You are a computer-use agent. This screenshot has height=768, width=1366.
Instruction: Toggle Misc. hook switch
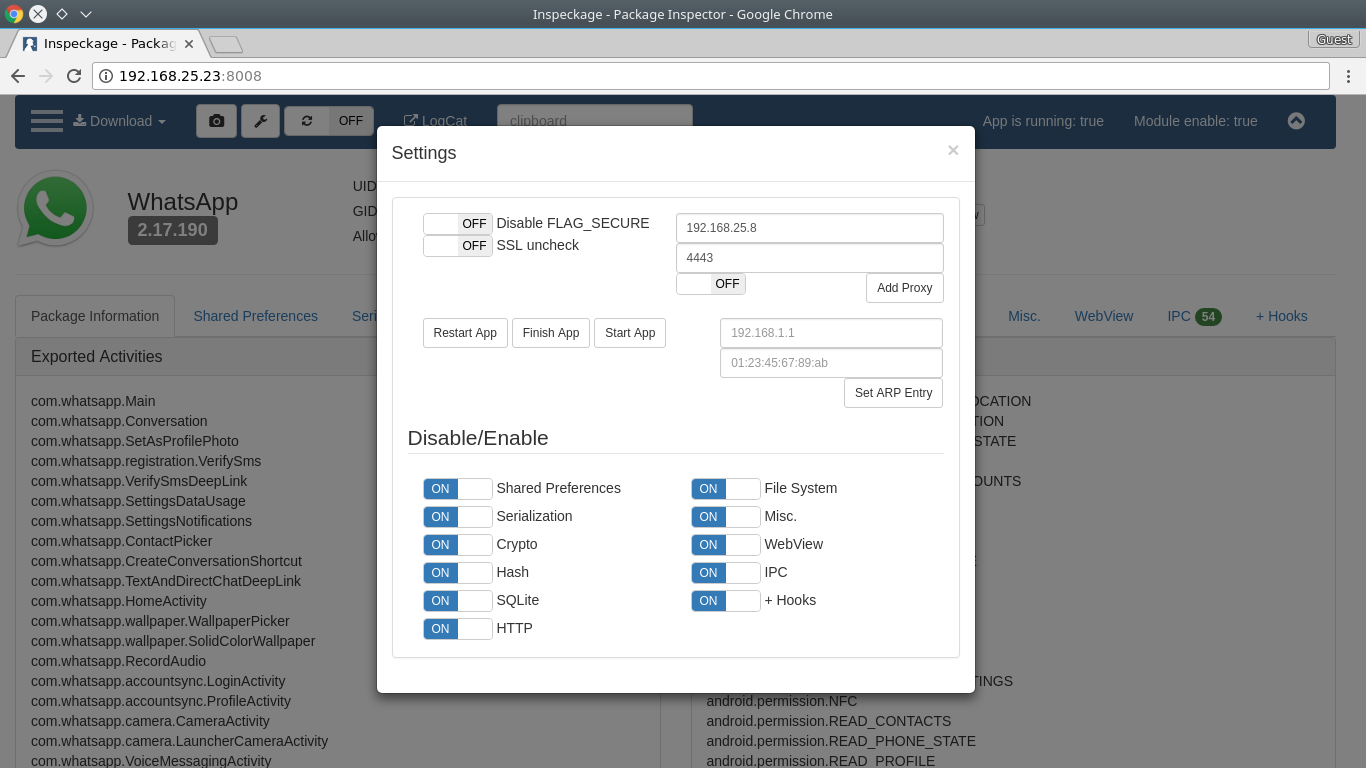pyautogui.click(x=726, y=517)
